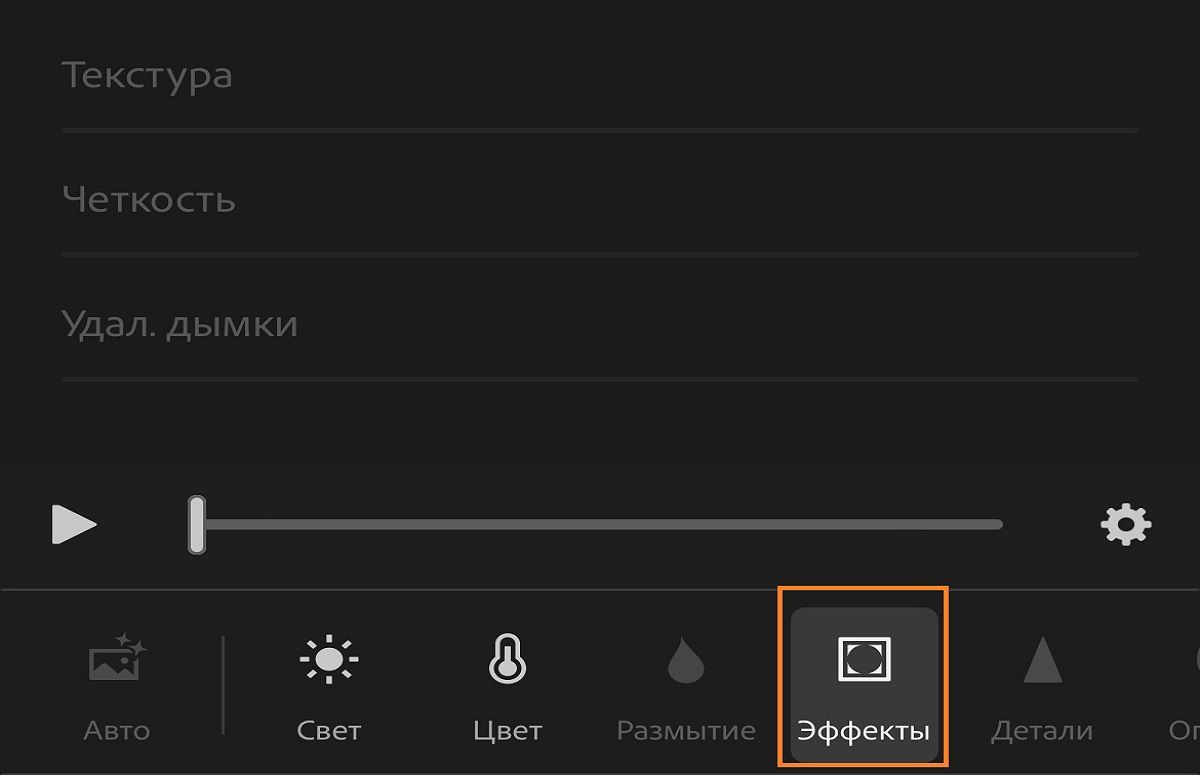Viewport: 1200px width, 775px height.
Task: Adjust the Текстура slider
Action: click(600, 127)
